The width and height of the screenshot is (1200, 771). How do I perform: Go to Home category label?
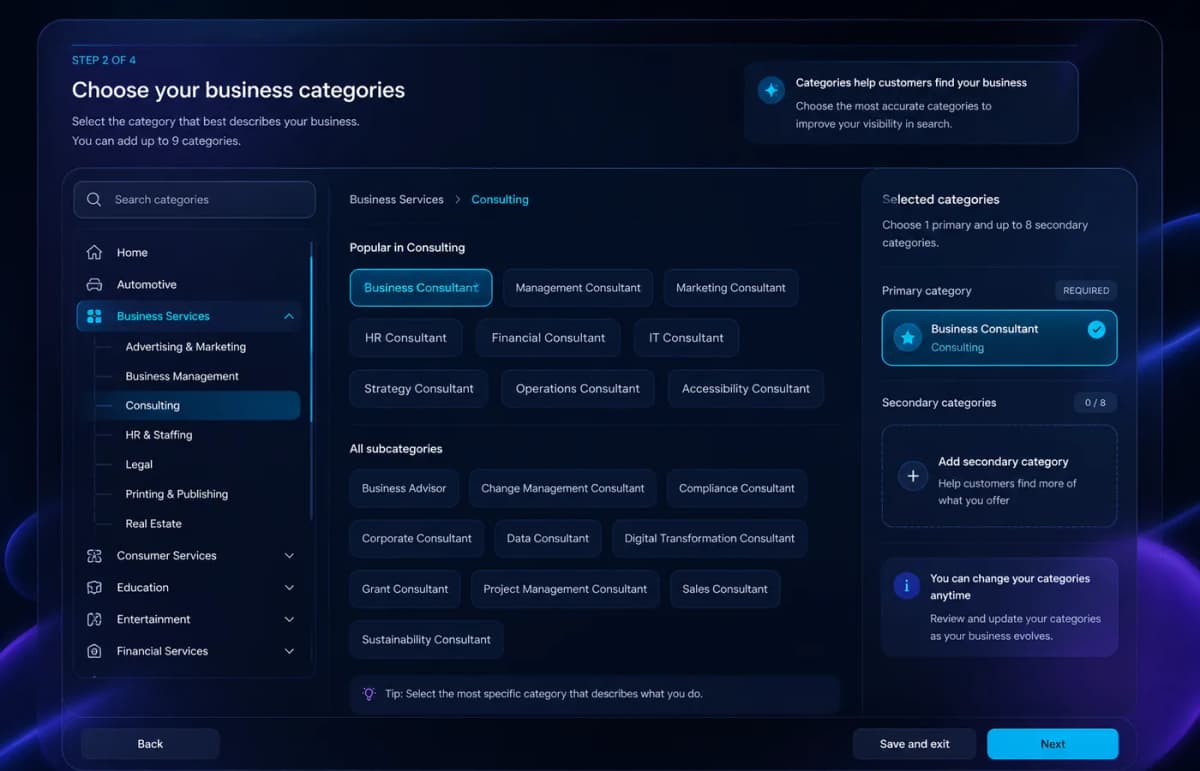coord(132,253)
